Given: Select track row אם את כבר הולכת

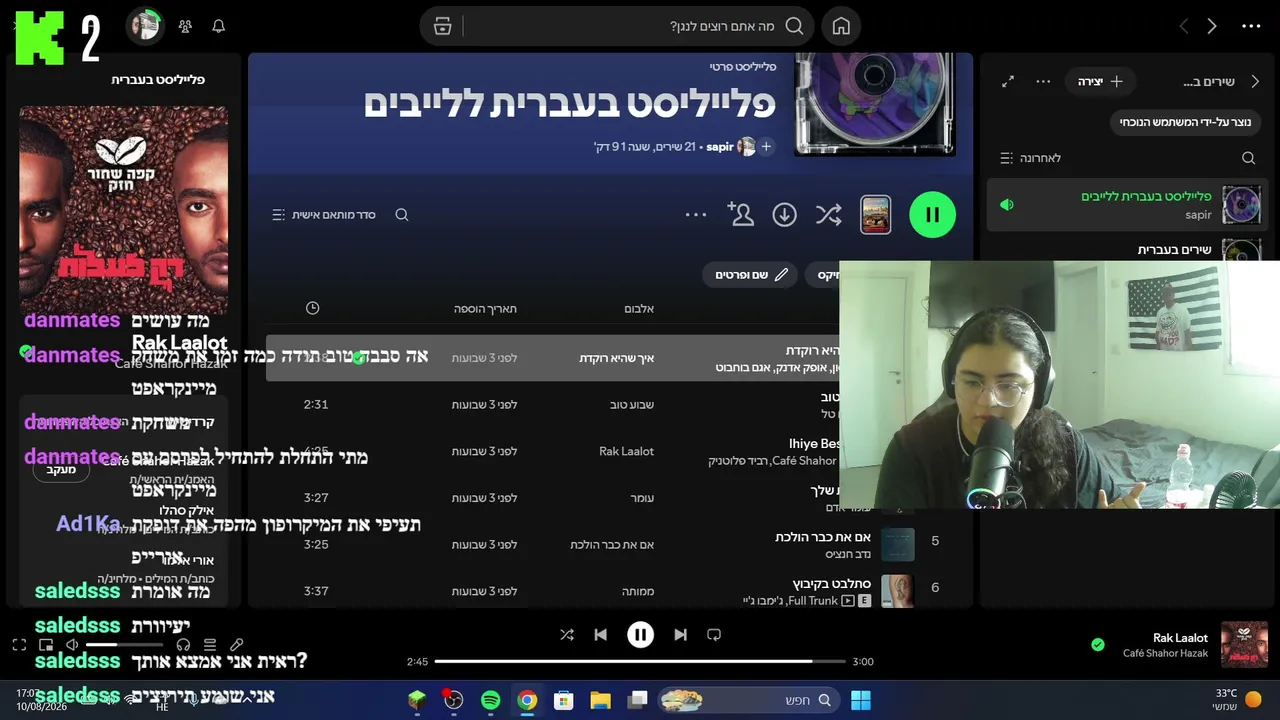Looking at the screenshot, I should [610, 544].
